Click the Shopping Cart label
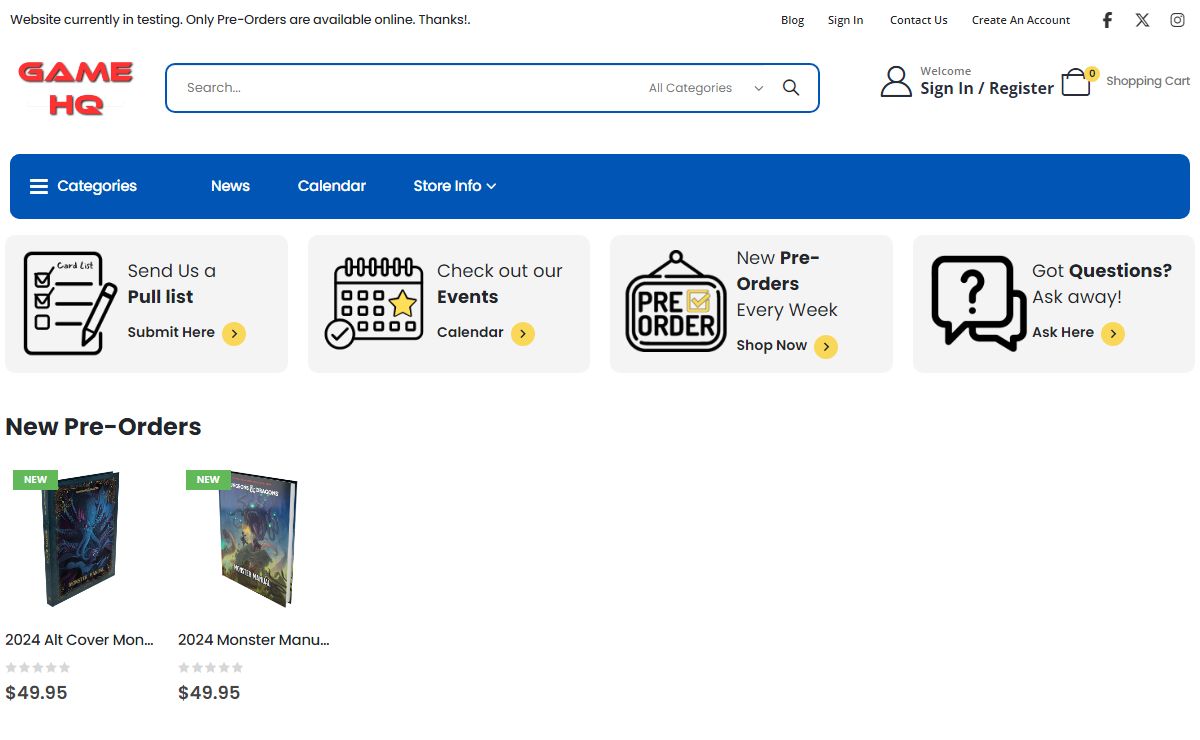The width and height of the screenshot is (1200, 740). (1148, 81)
